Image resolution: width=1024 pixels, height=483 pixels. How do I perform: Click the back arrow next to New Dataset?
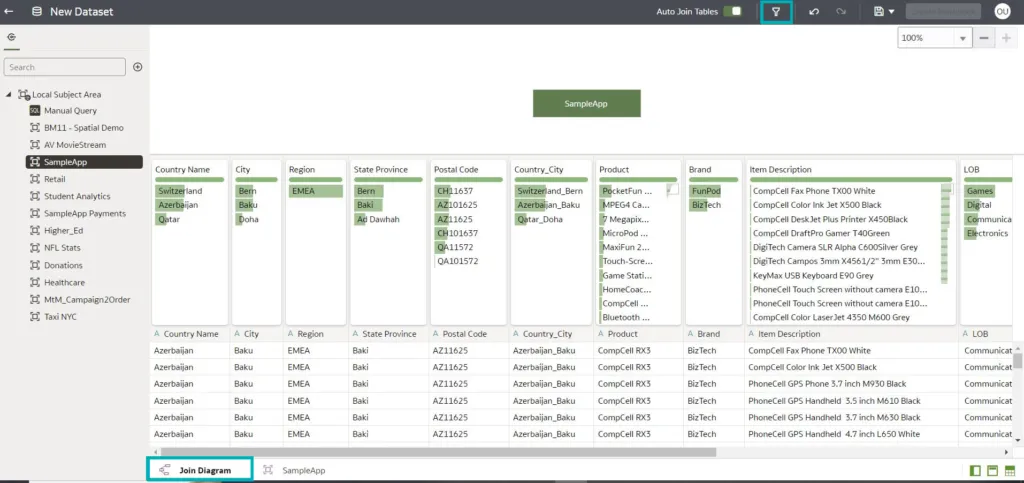[x=10, y=12]
